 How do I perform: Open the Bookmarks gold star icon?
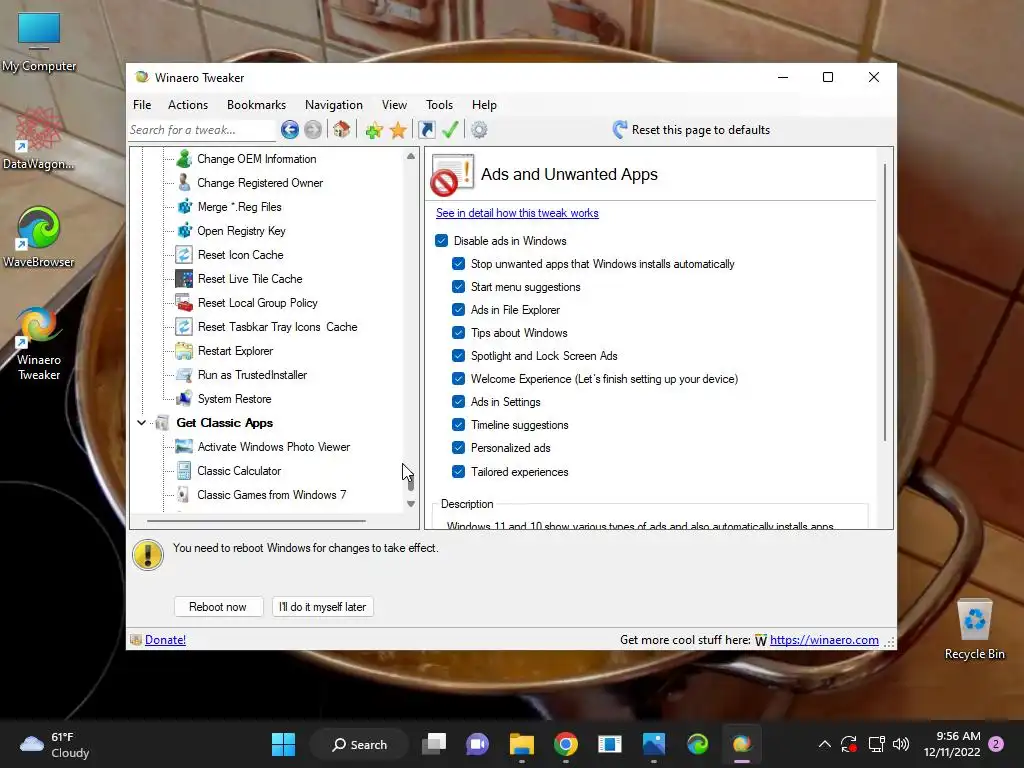pos(398,130)
